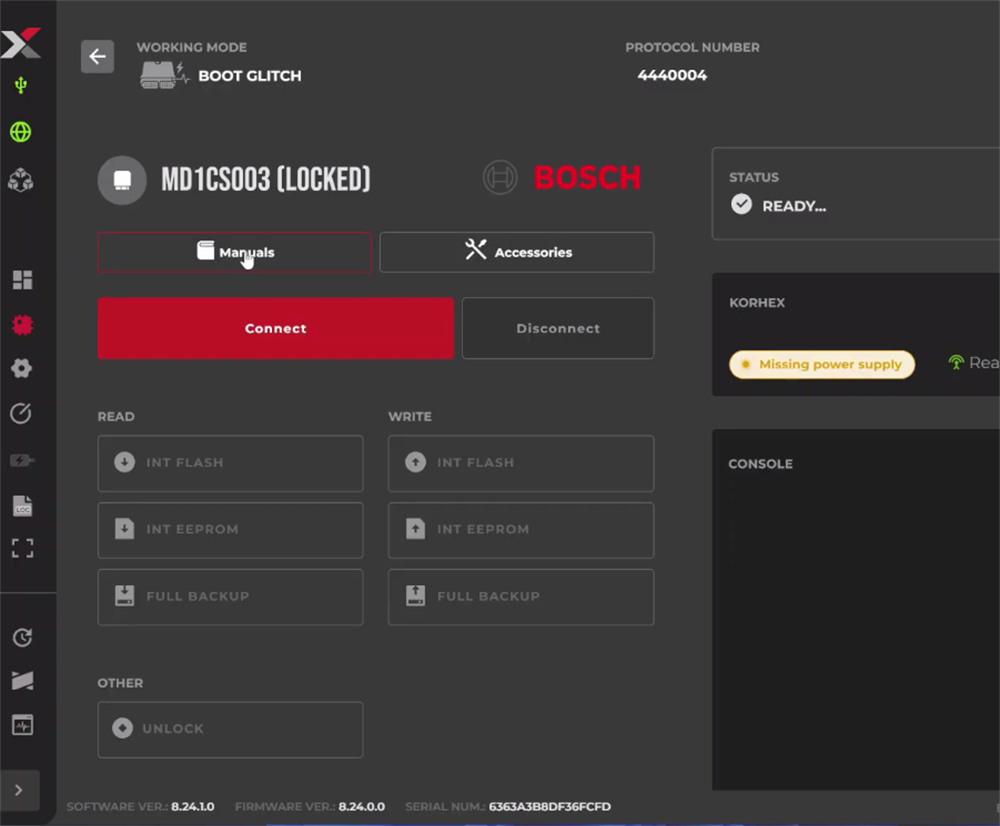Click the boot glitch ECU mode icon
This screenshot has height=826, width=1000.
[164, 75]
